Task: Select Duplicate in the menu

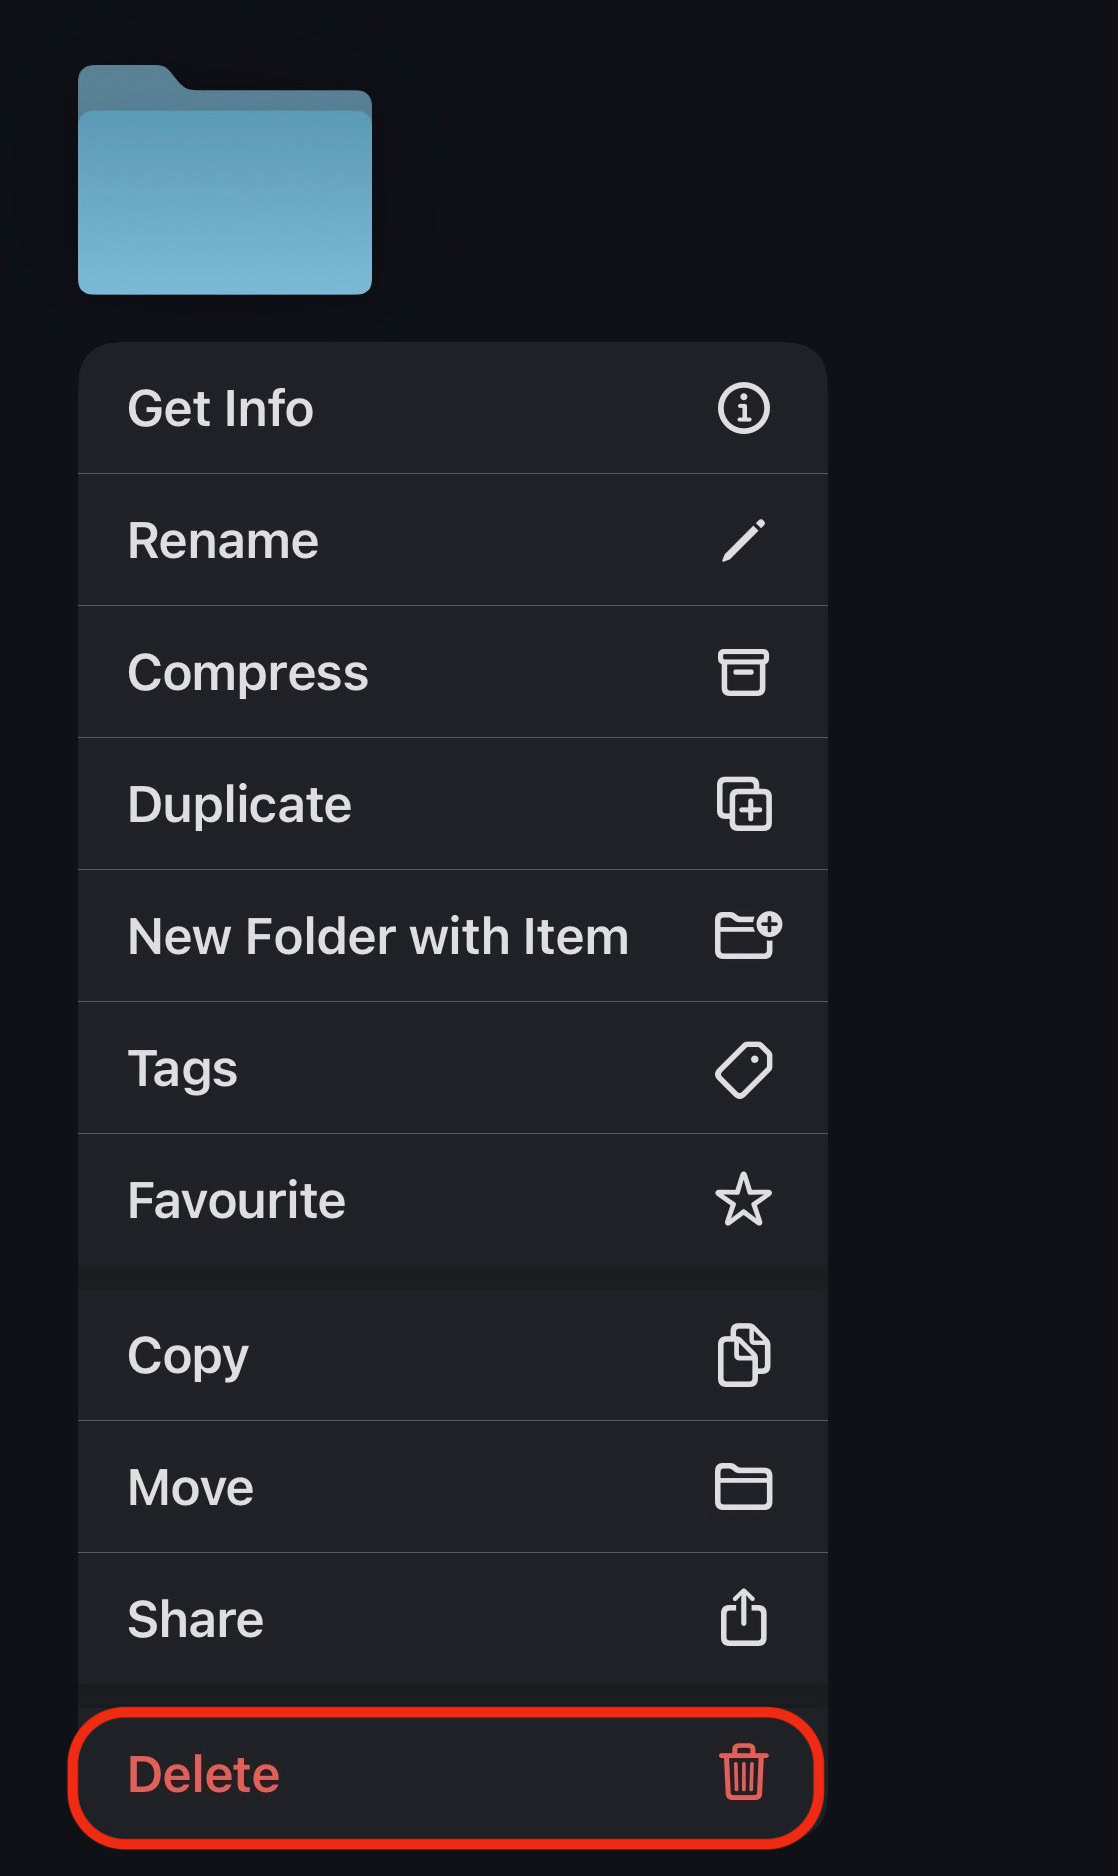Action: 239,805
